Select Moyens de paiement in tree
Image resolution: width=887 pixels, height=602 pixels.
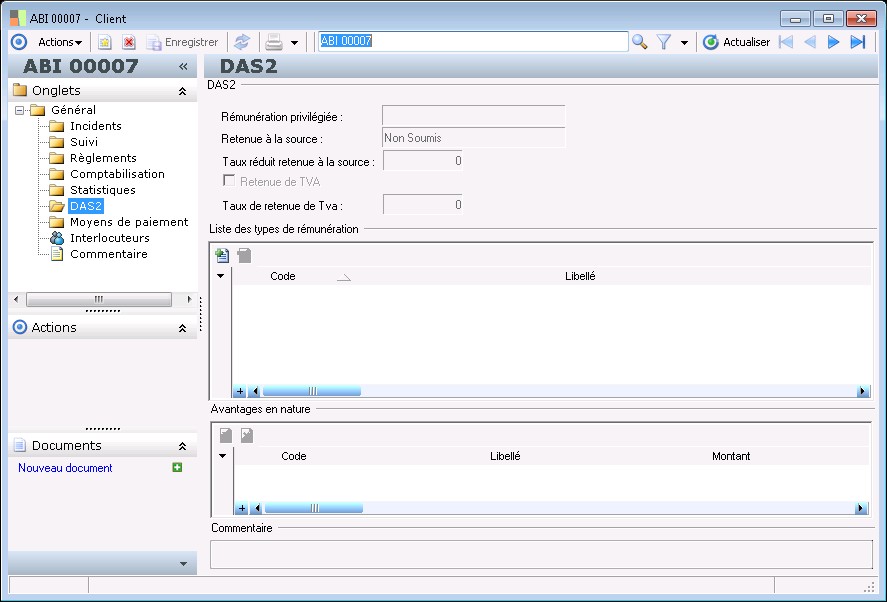coord(129,222)
